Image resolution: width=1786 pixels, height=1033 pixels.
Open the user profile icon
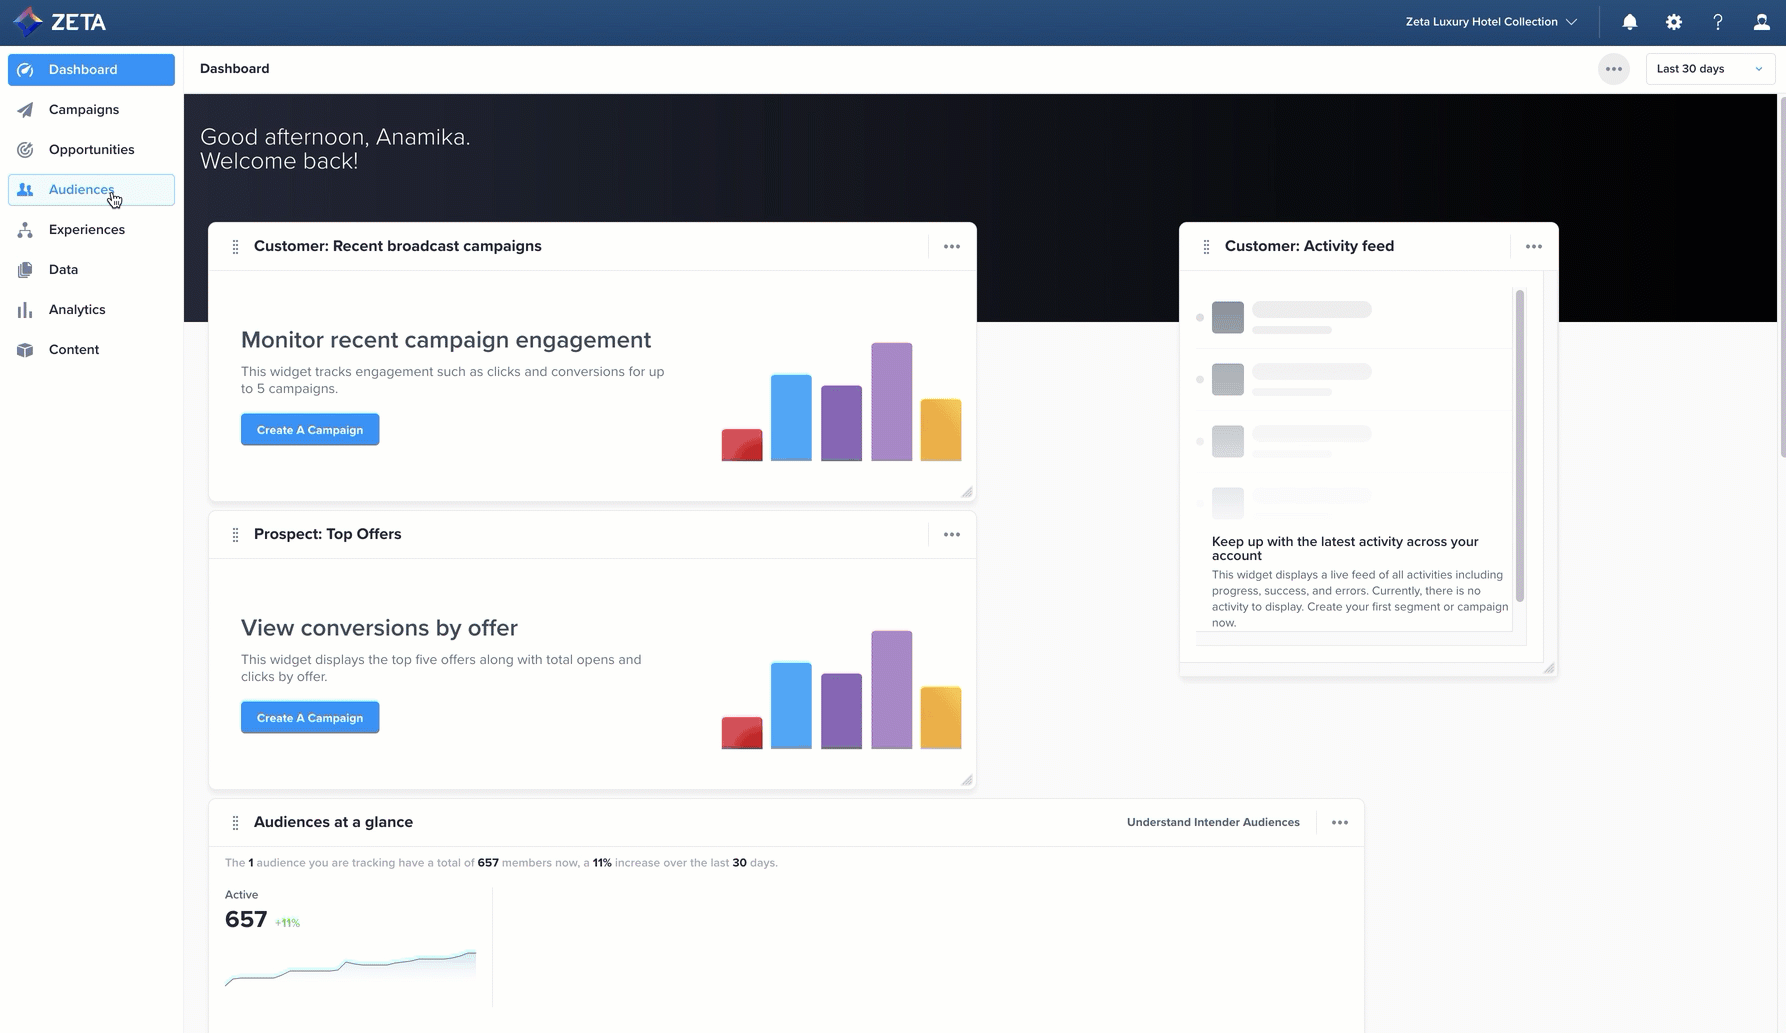click(1762, 22)
